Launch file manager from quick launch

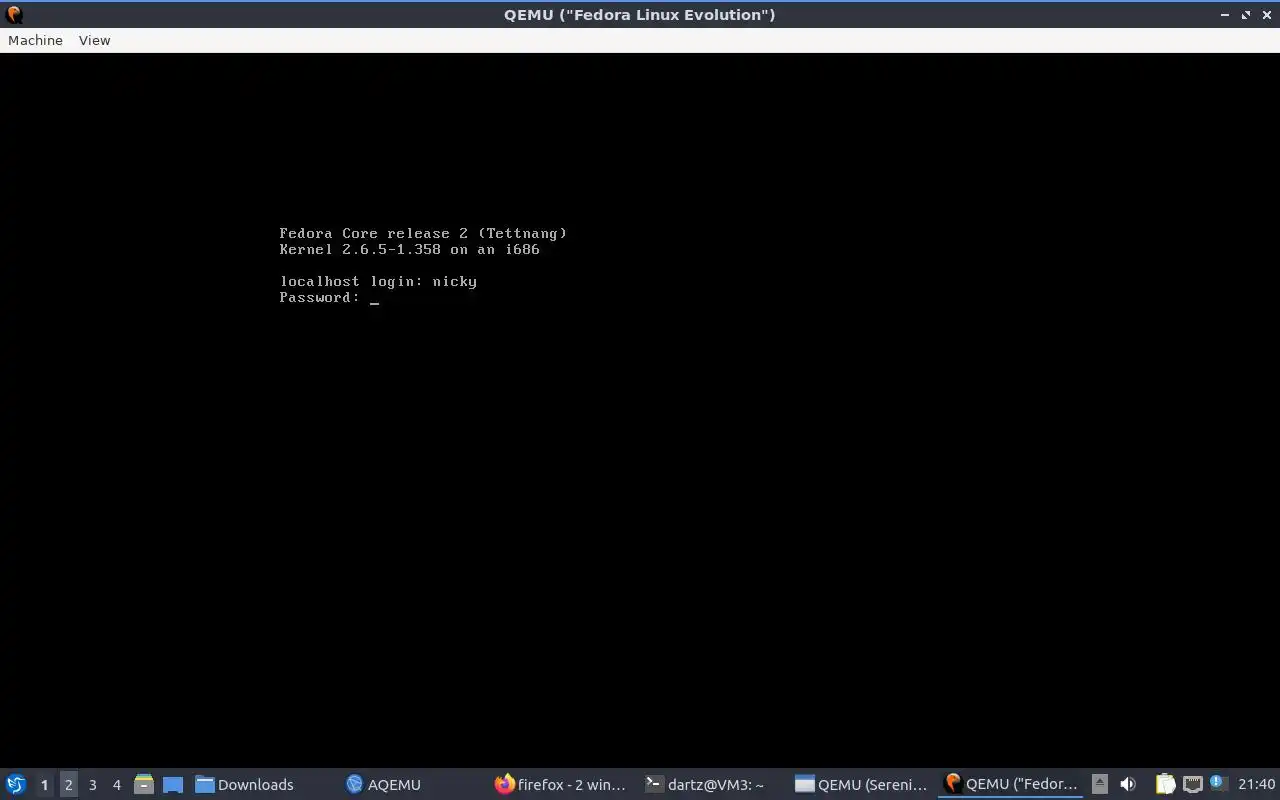pyautogui.click(x=143, y=784)
